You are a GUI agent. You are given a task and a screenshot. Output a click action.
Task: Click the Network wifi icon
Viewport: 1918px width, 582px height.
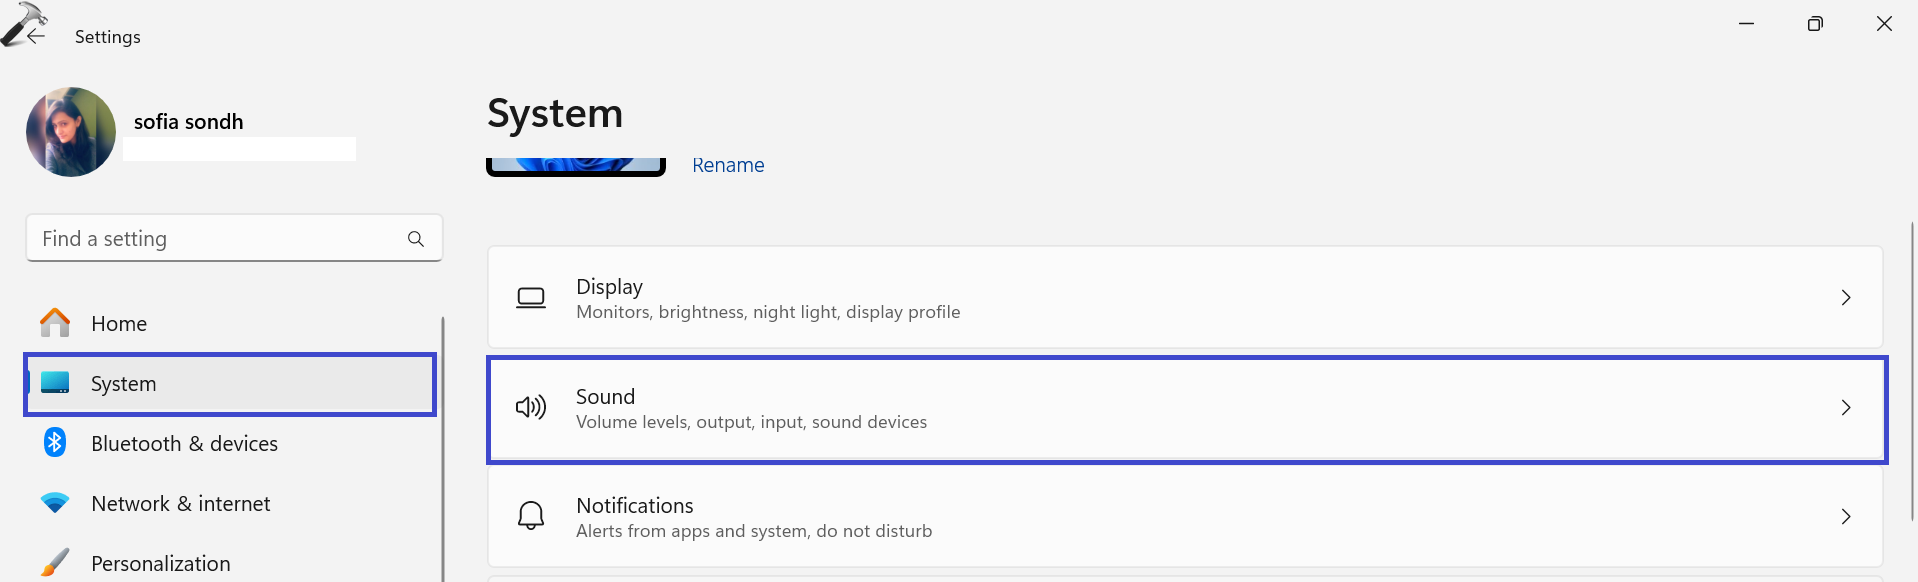(x=55, y=503)
